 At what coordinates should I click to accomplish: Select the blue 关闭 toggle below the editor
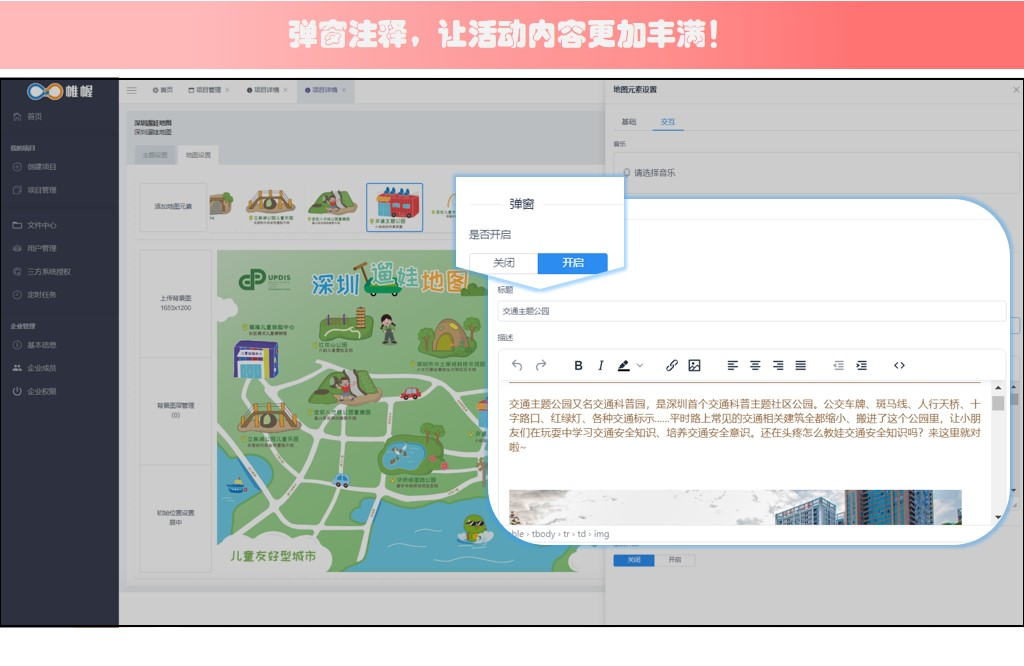pos(633,560)
